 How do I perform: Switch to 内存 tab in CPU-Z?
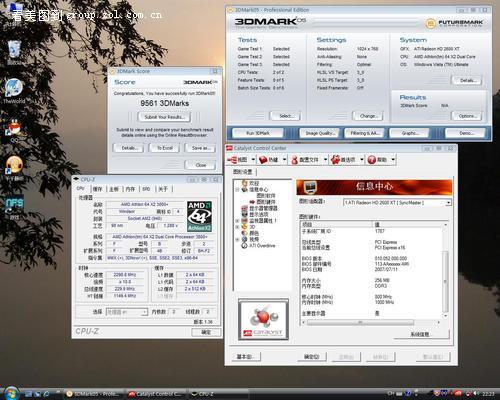(130, 189)
